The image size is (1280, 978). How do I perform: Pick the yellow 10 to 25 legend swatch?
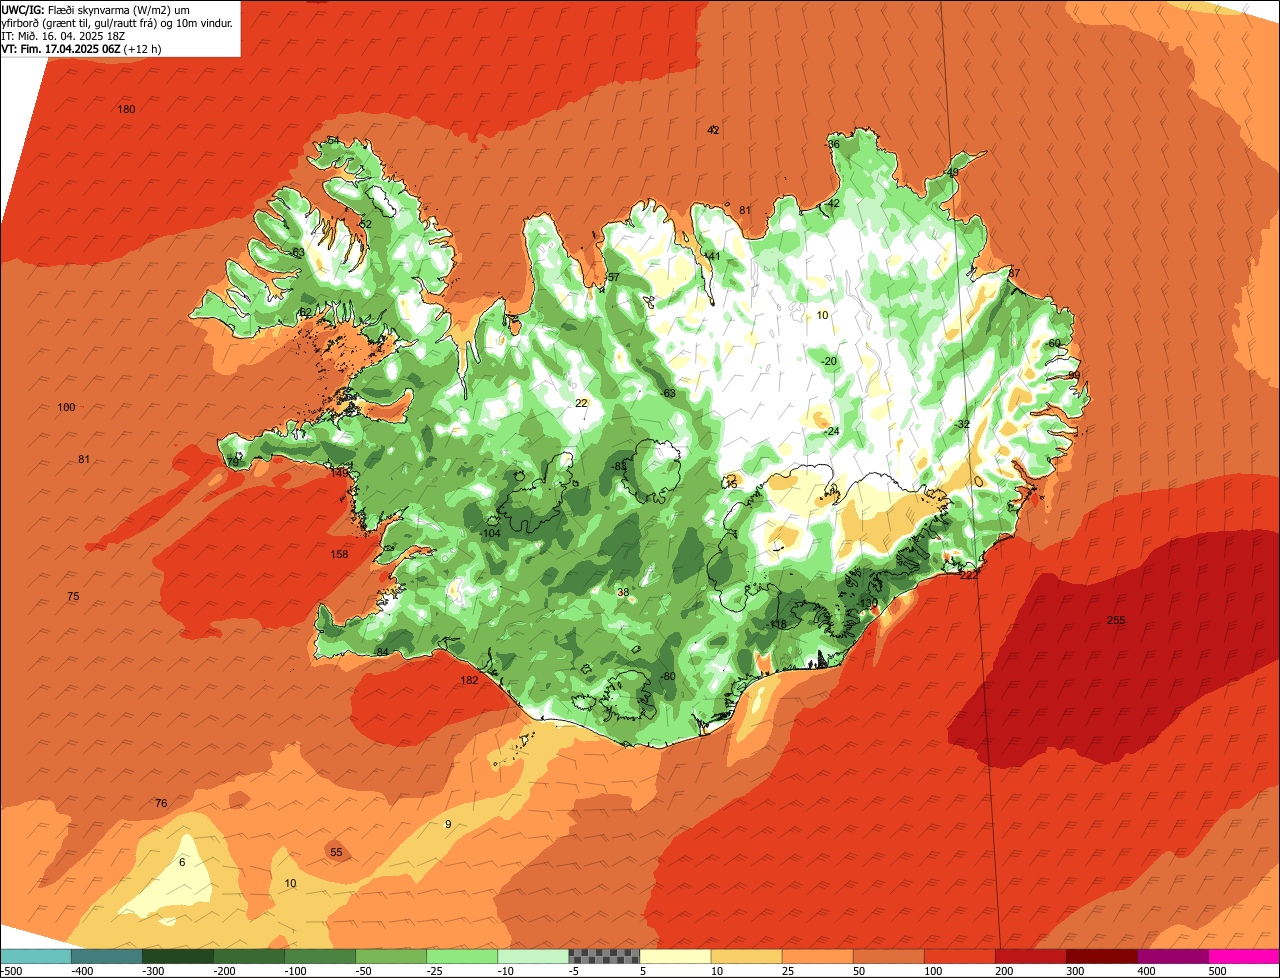[746, 956]
